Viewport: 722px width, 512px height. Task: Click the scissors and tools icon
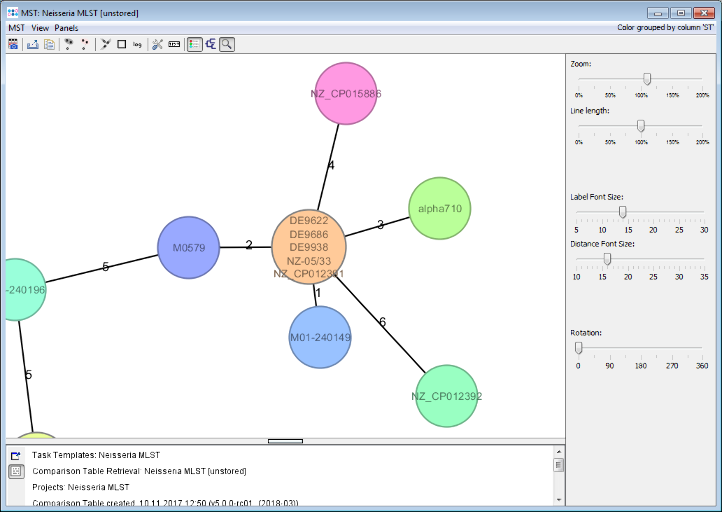[x=157, y=44]
